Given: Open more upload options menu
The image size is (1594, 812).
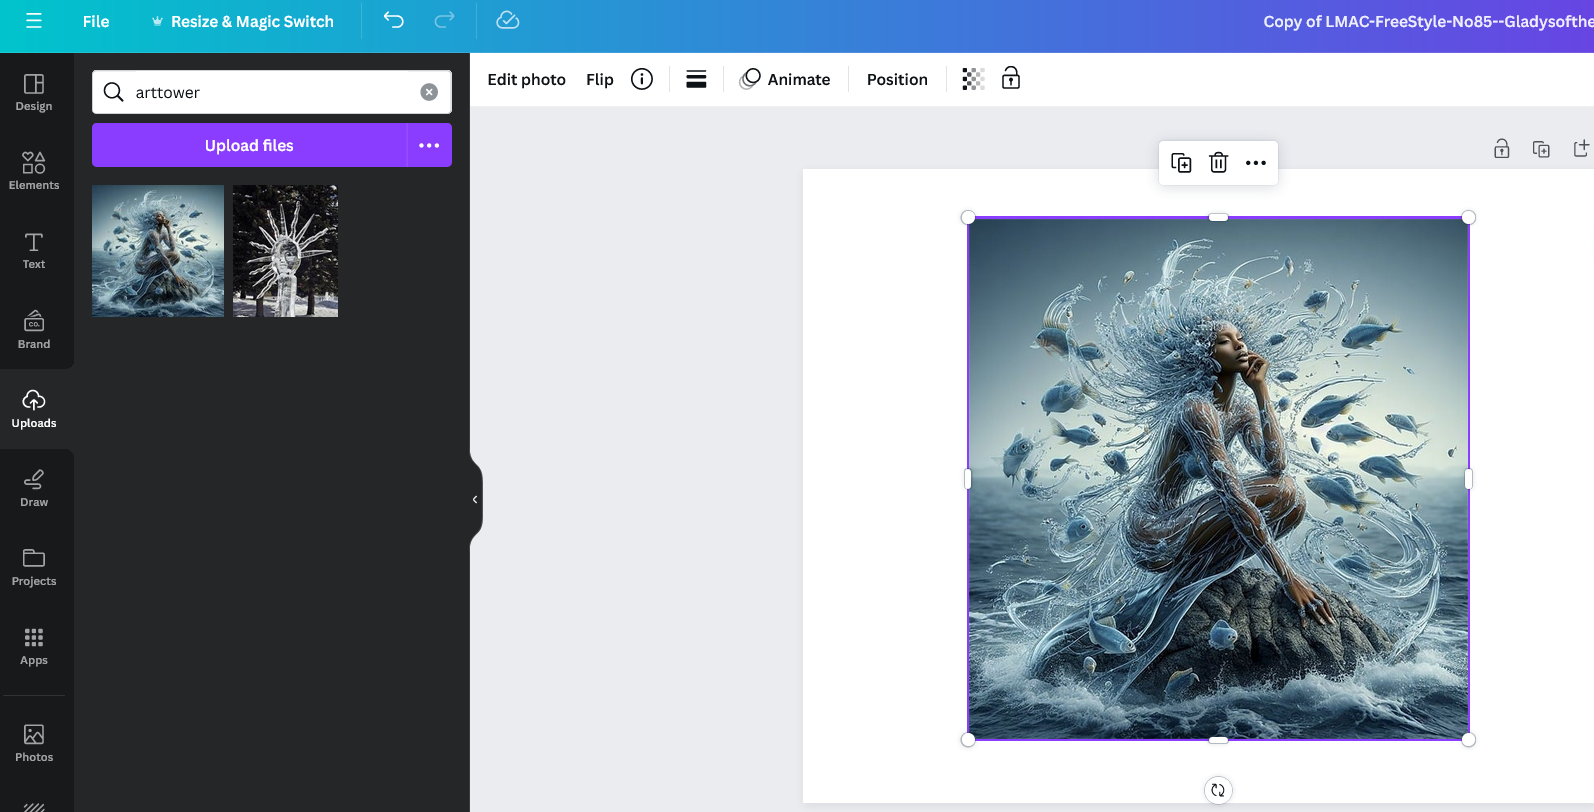Looking at the screenshot, I should (x=429, y=145).
